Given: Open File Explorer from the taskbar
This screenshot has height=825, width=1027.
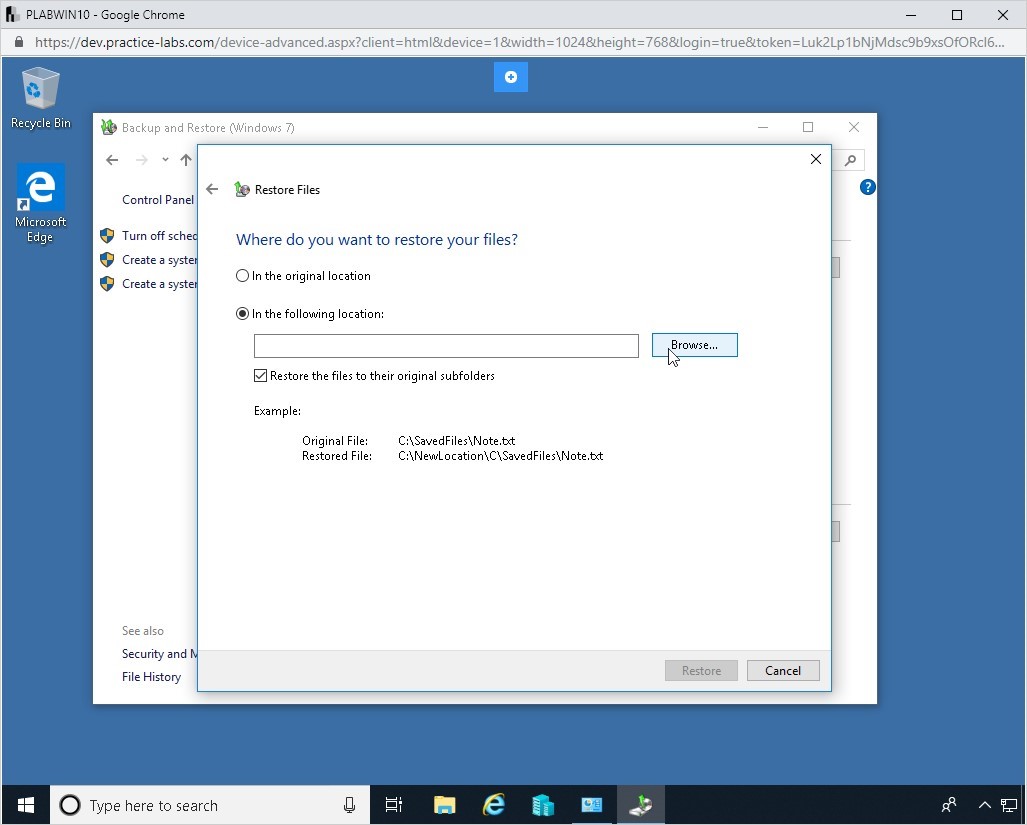Looking at the screenshot, I should click(x=444, y=805).
